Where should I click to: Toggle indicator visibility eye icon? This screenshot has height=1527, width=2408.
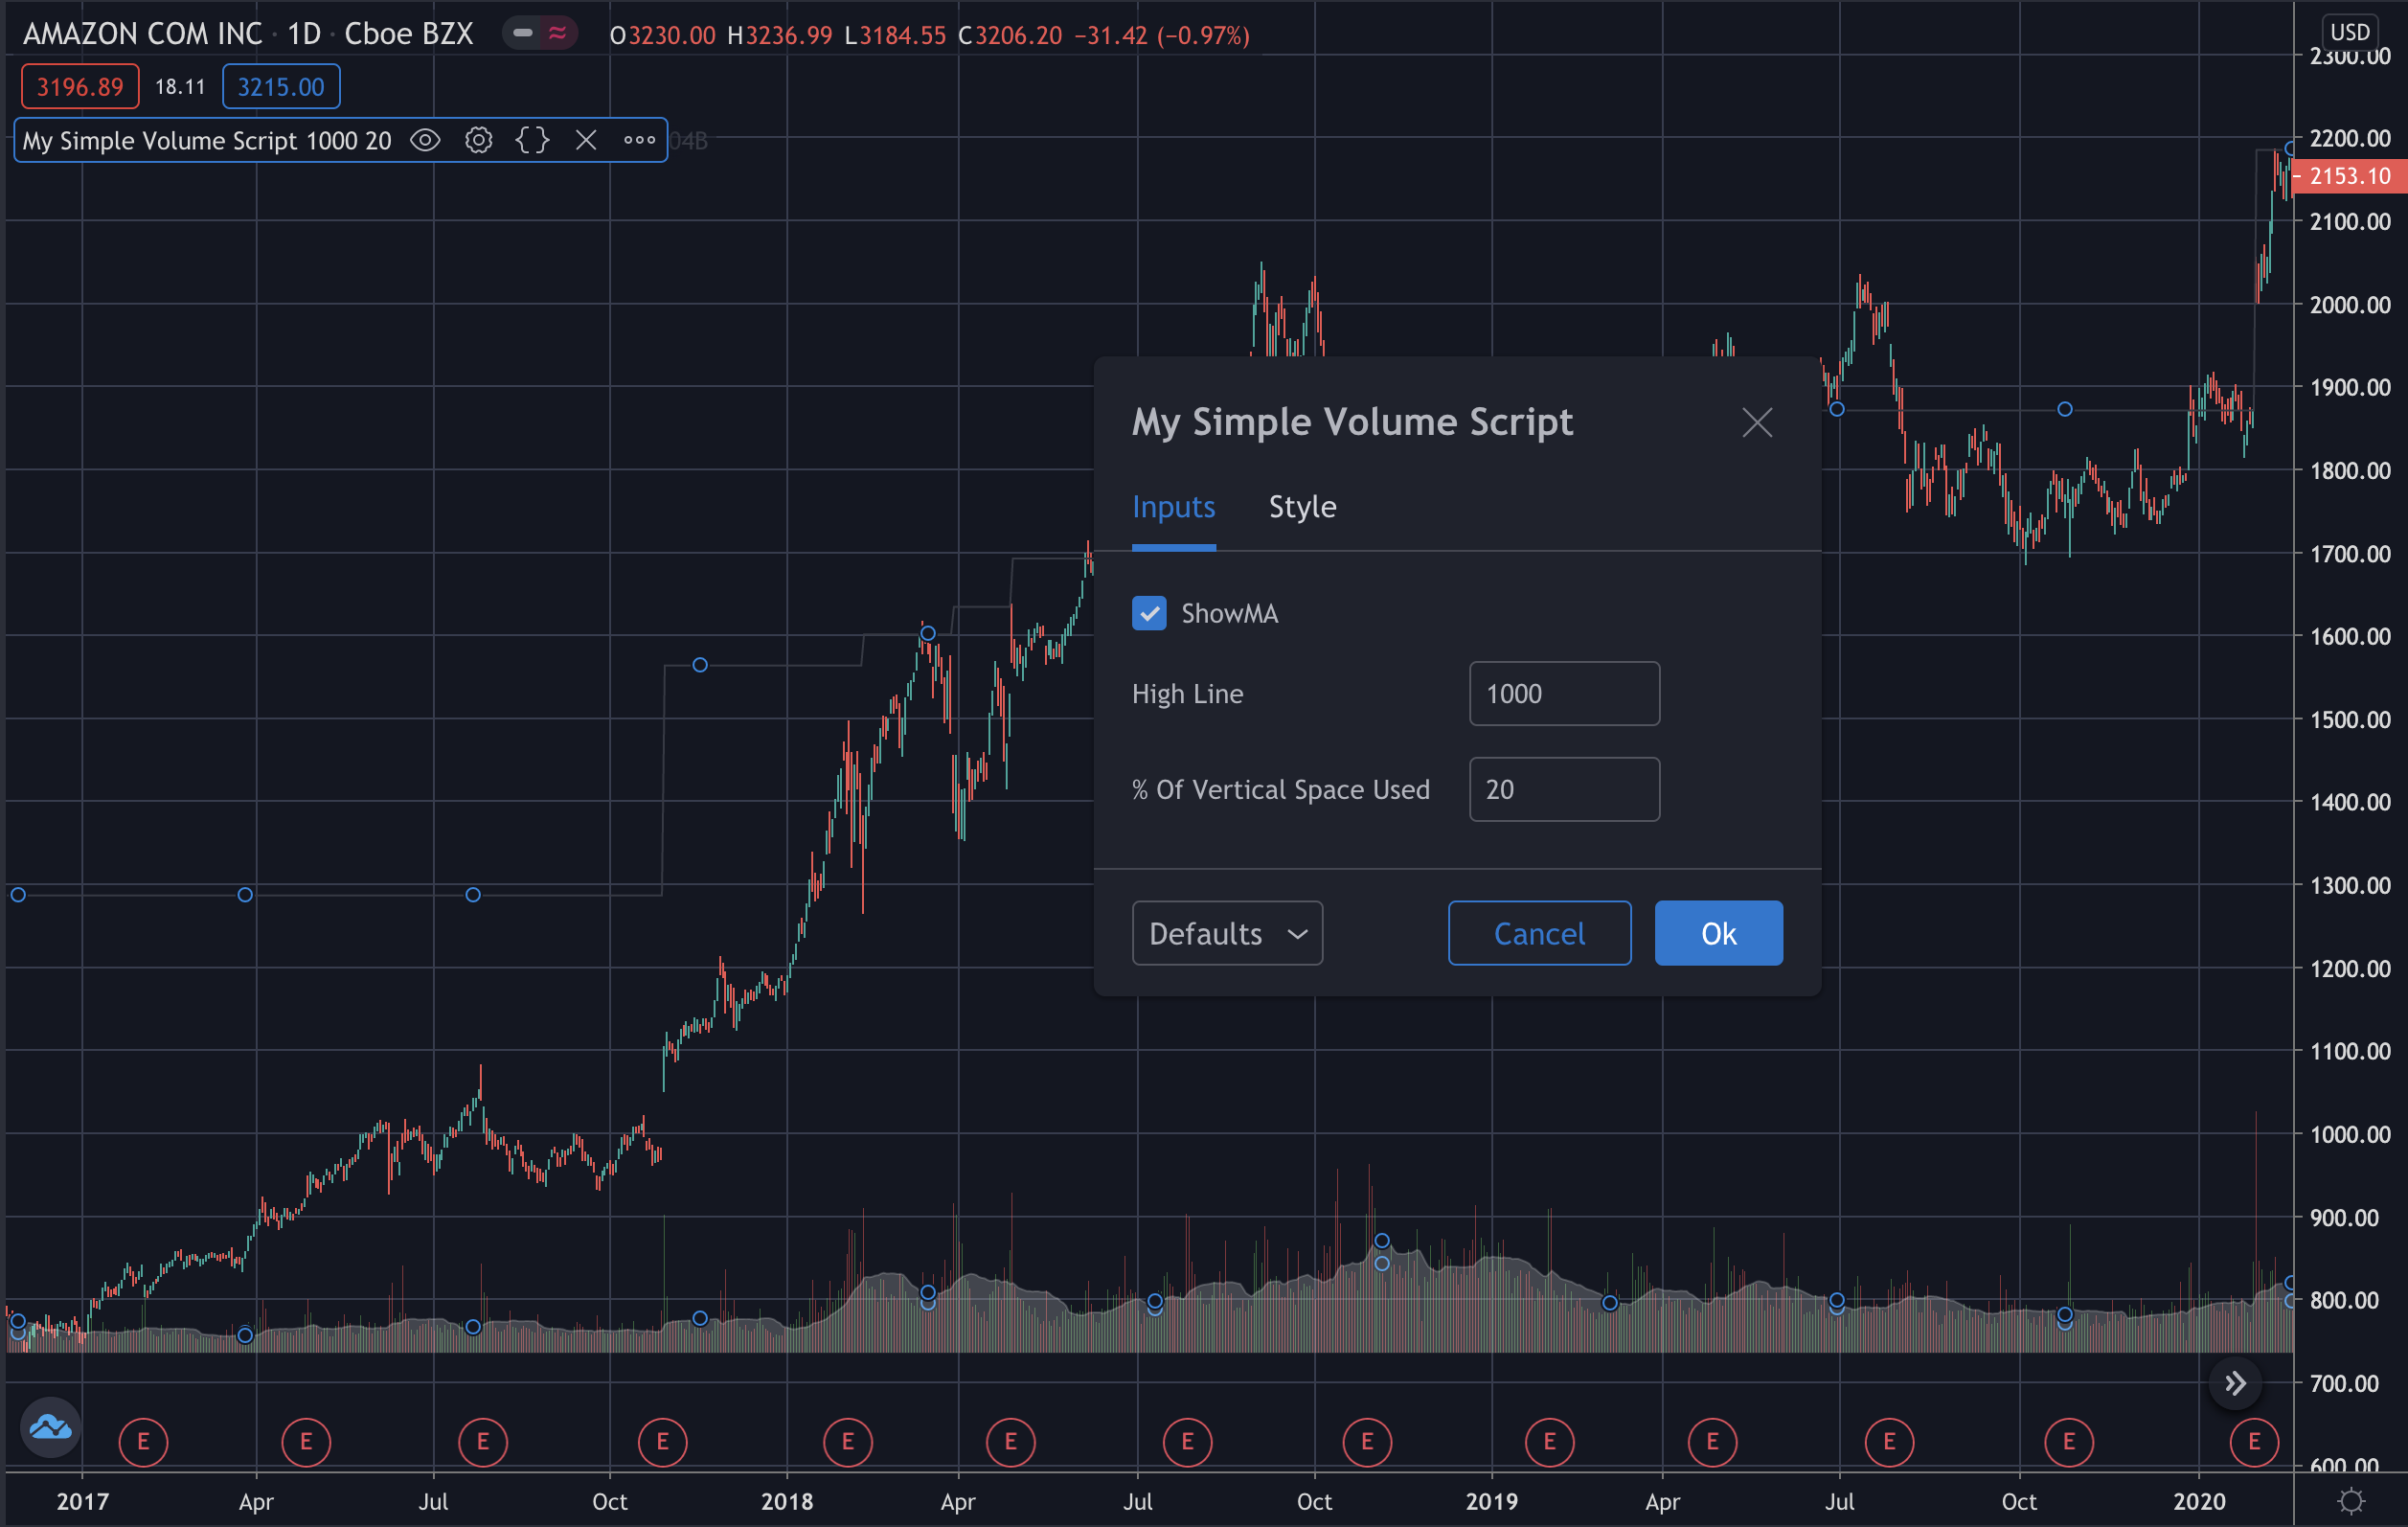425,141
